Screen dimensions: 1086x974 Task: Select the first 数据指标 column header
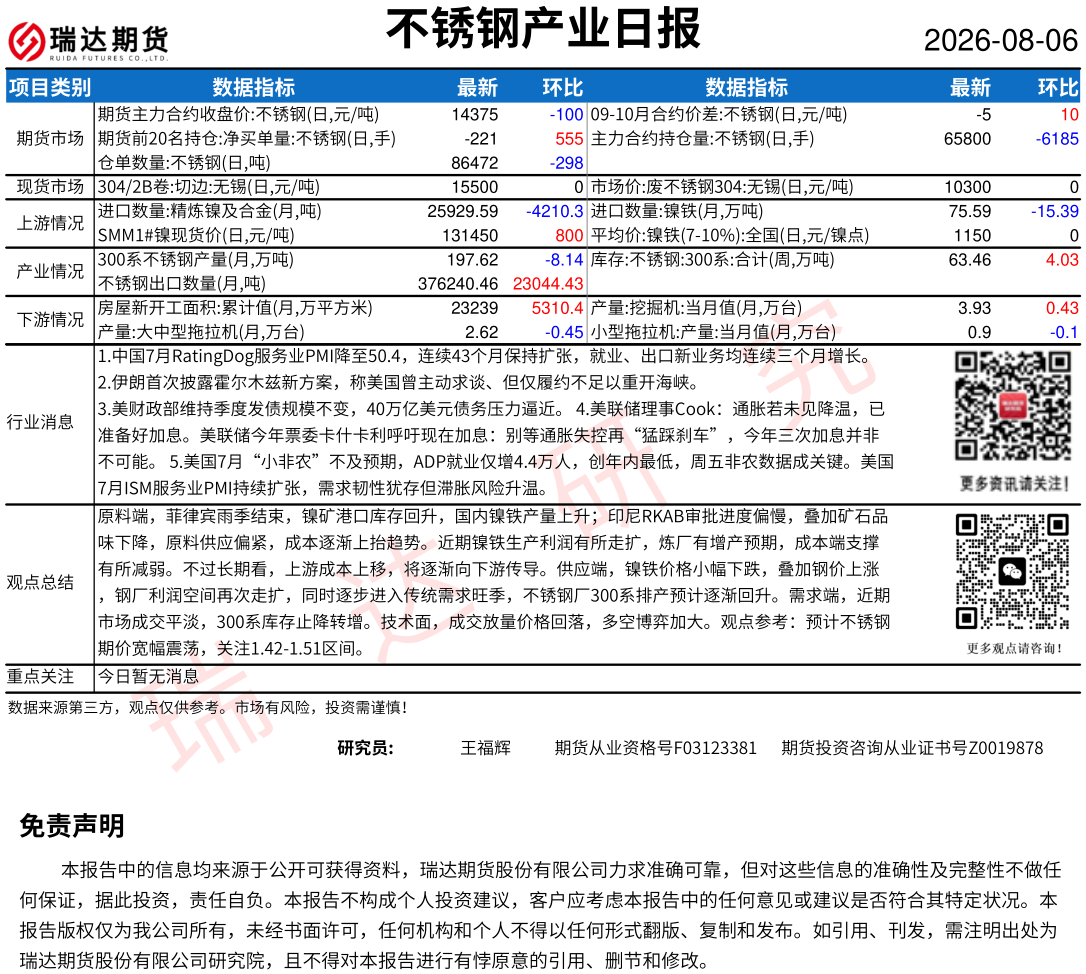pyautogui.click(x=253, y=87)
